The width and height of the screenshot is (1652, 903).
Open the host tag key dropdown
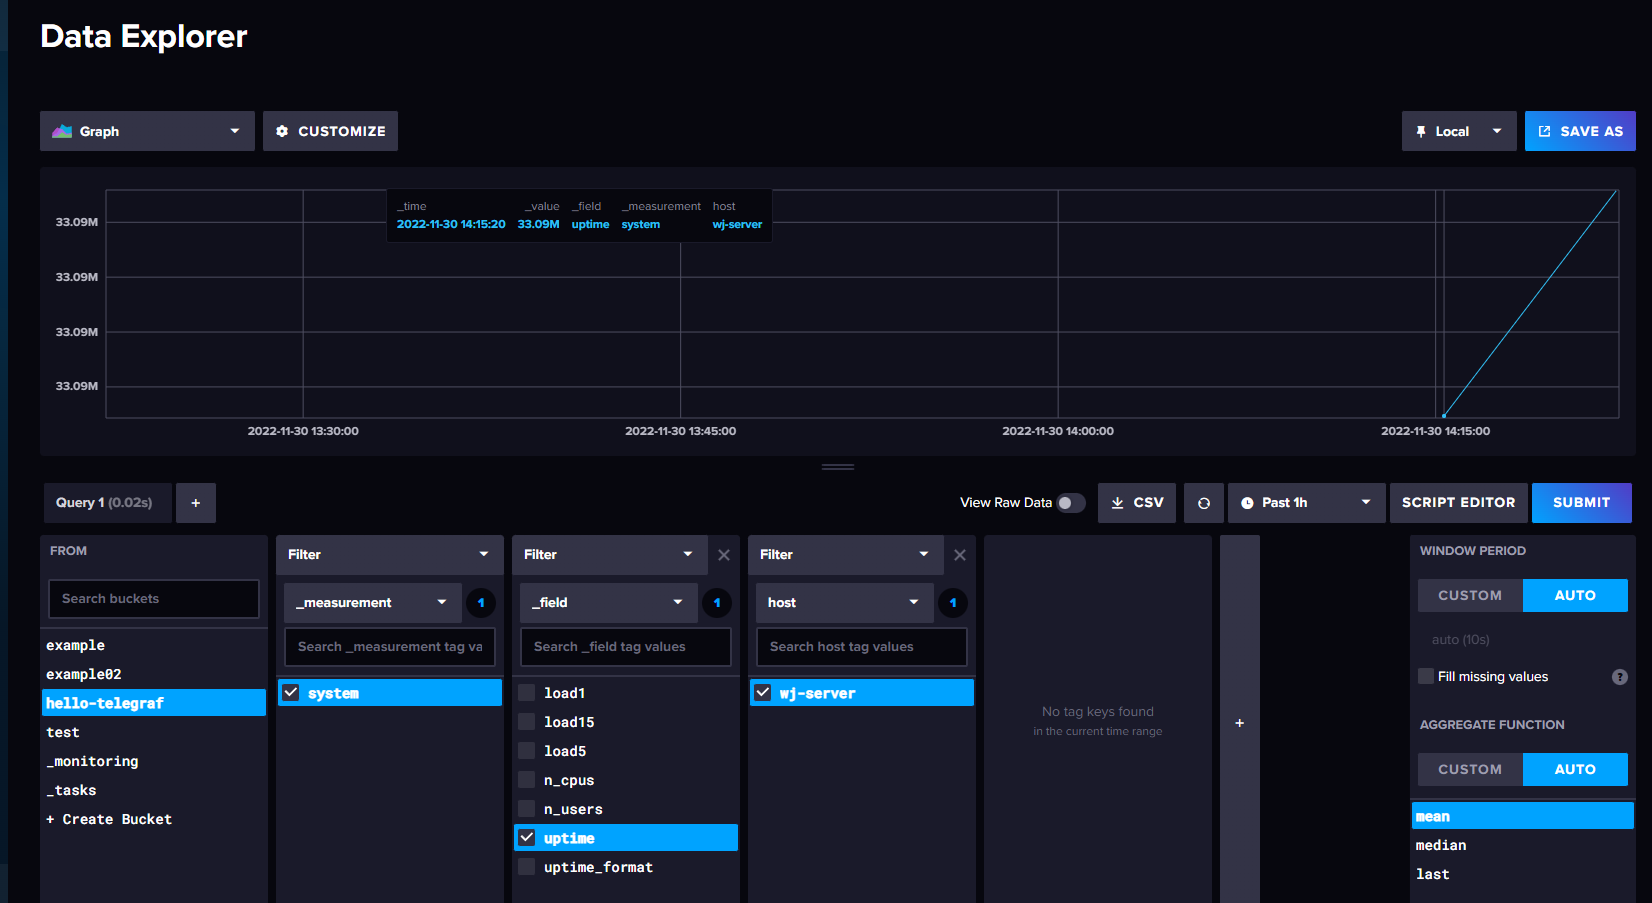tap(845, 603)
